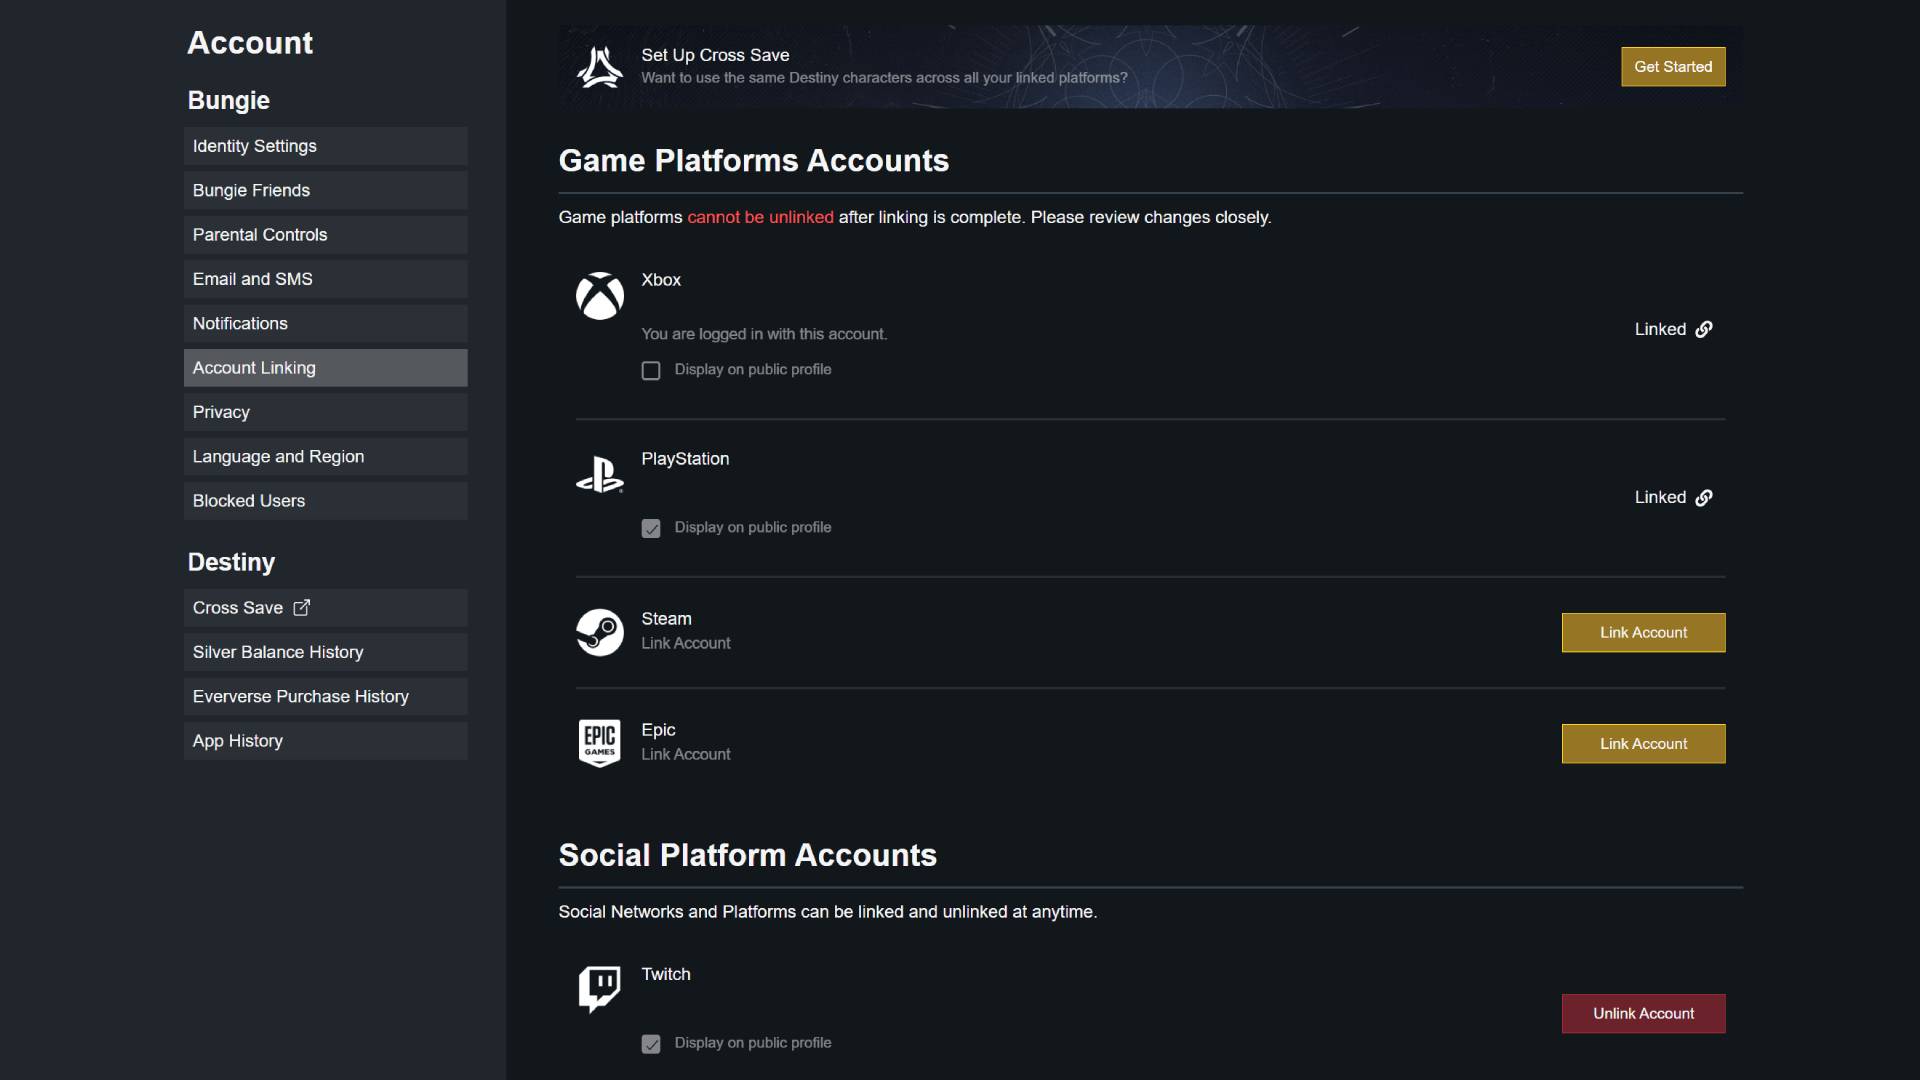The image size is (1920, 1080).
Task: Click Link Account for Epic
Action: pyautogui.click(x=1642, y=743)
